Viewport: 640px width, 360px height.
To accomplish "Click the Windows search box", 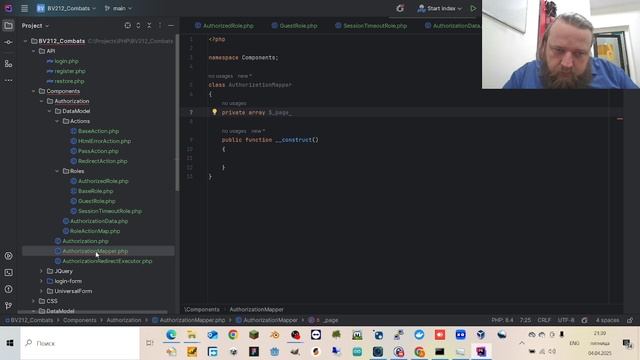I will pos(80,343).
